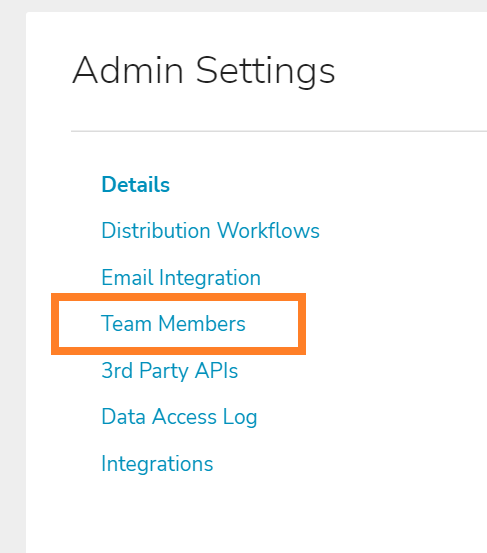Click the Admin Settings heading
This screenshot has height=553, width=487.
tap(203, 71)
